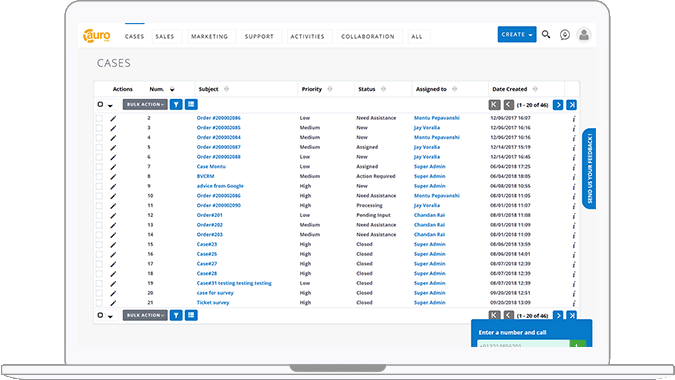Screen dimensions: 675x380
Task: Open the chat notifications icon
Action: [x=565, y=35]
